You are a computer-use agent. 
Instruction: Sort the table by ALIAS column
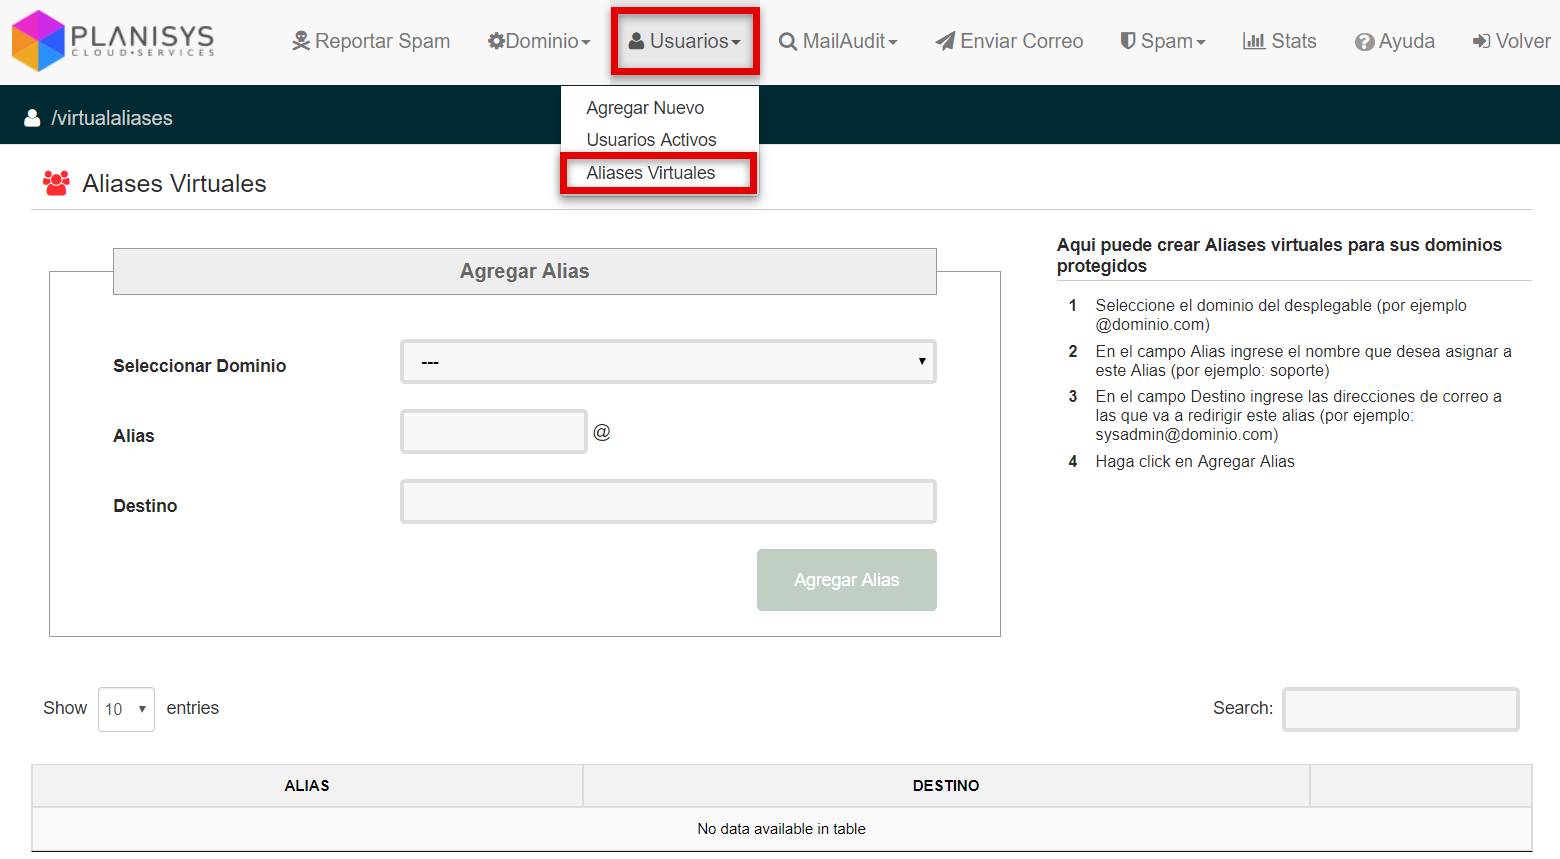pyautogui.click(x=307, y=786)
